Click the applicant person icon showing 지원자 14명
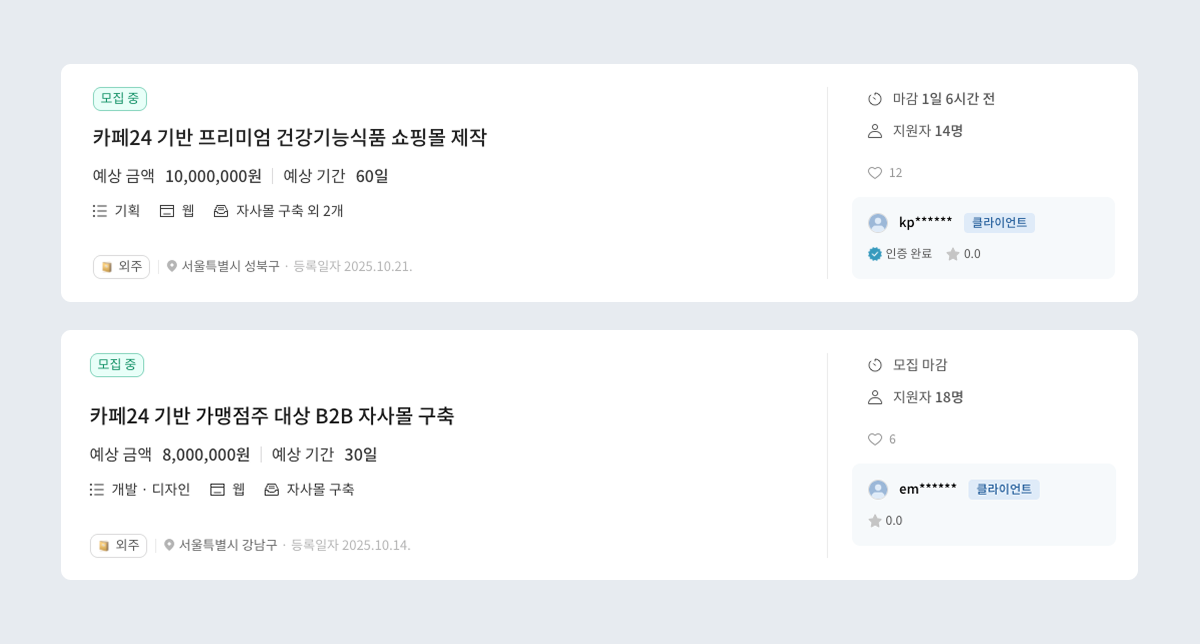 coord(873,130)
